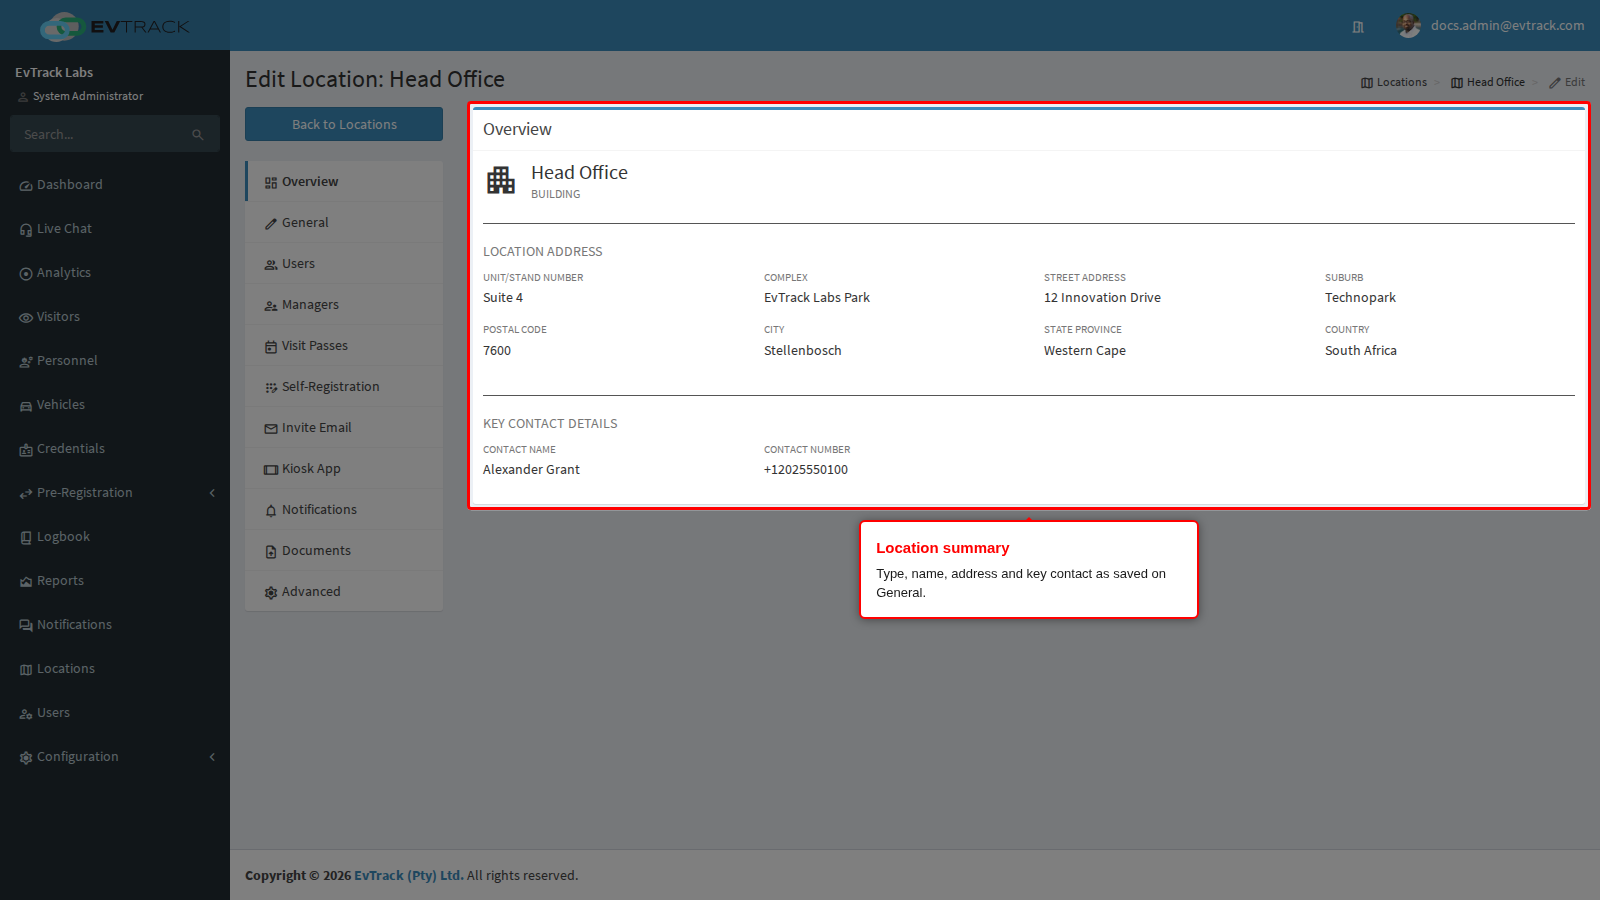Focus the sidebar Search input field

(x=115, y=134)
